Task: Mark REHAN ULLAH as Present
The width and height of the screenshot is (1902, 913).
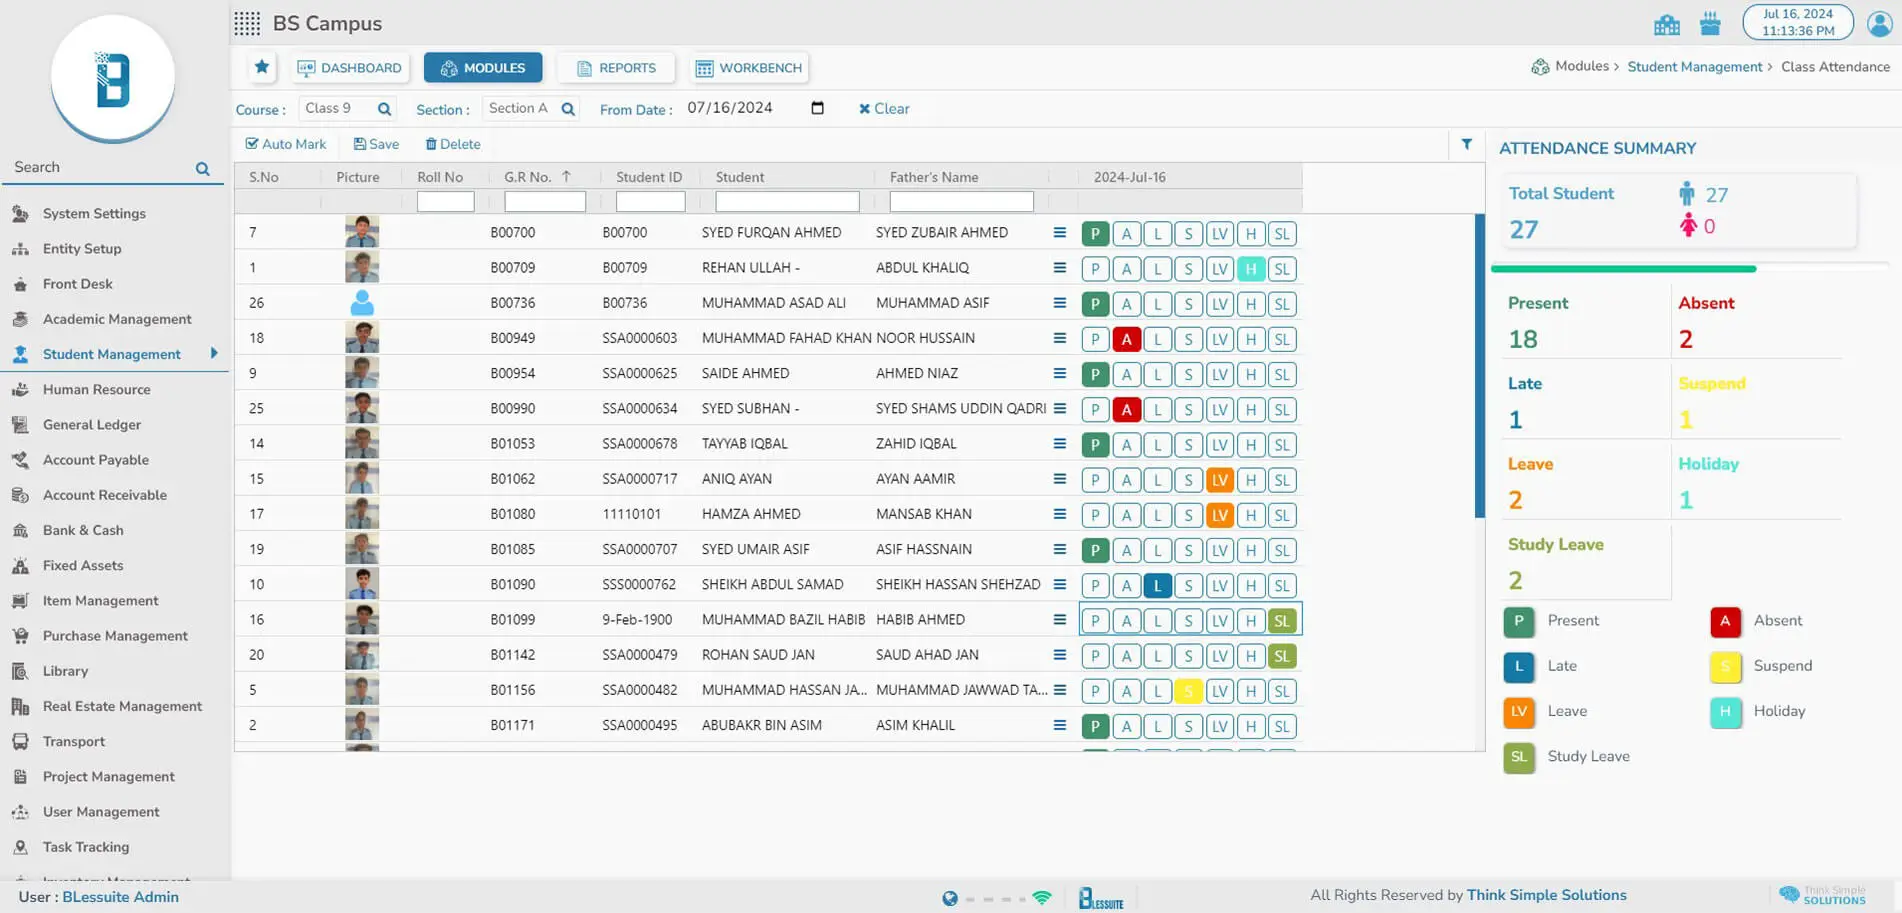Action: coord(1095,269)
